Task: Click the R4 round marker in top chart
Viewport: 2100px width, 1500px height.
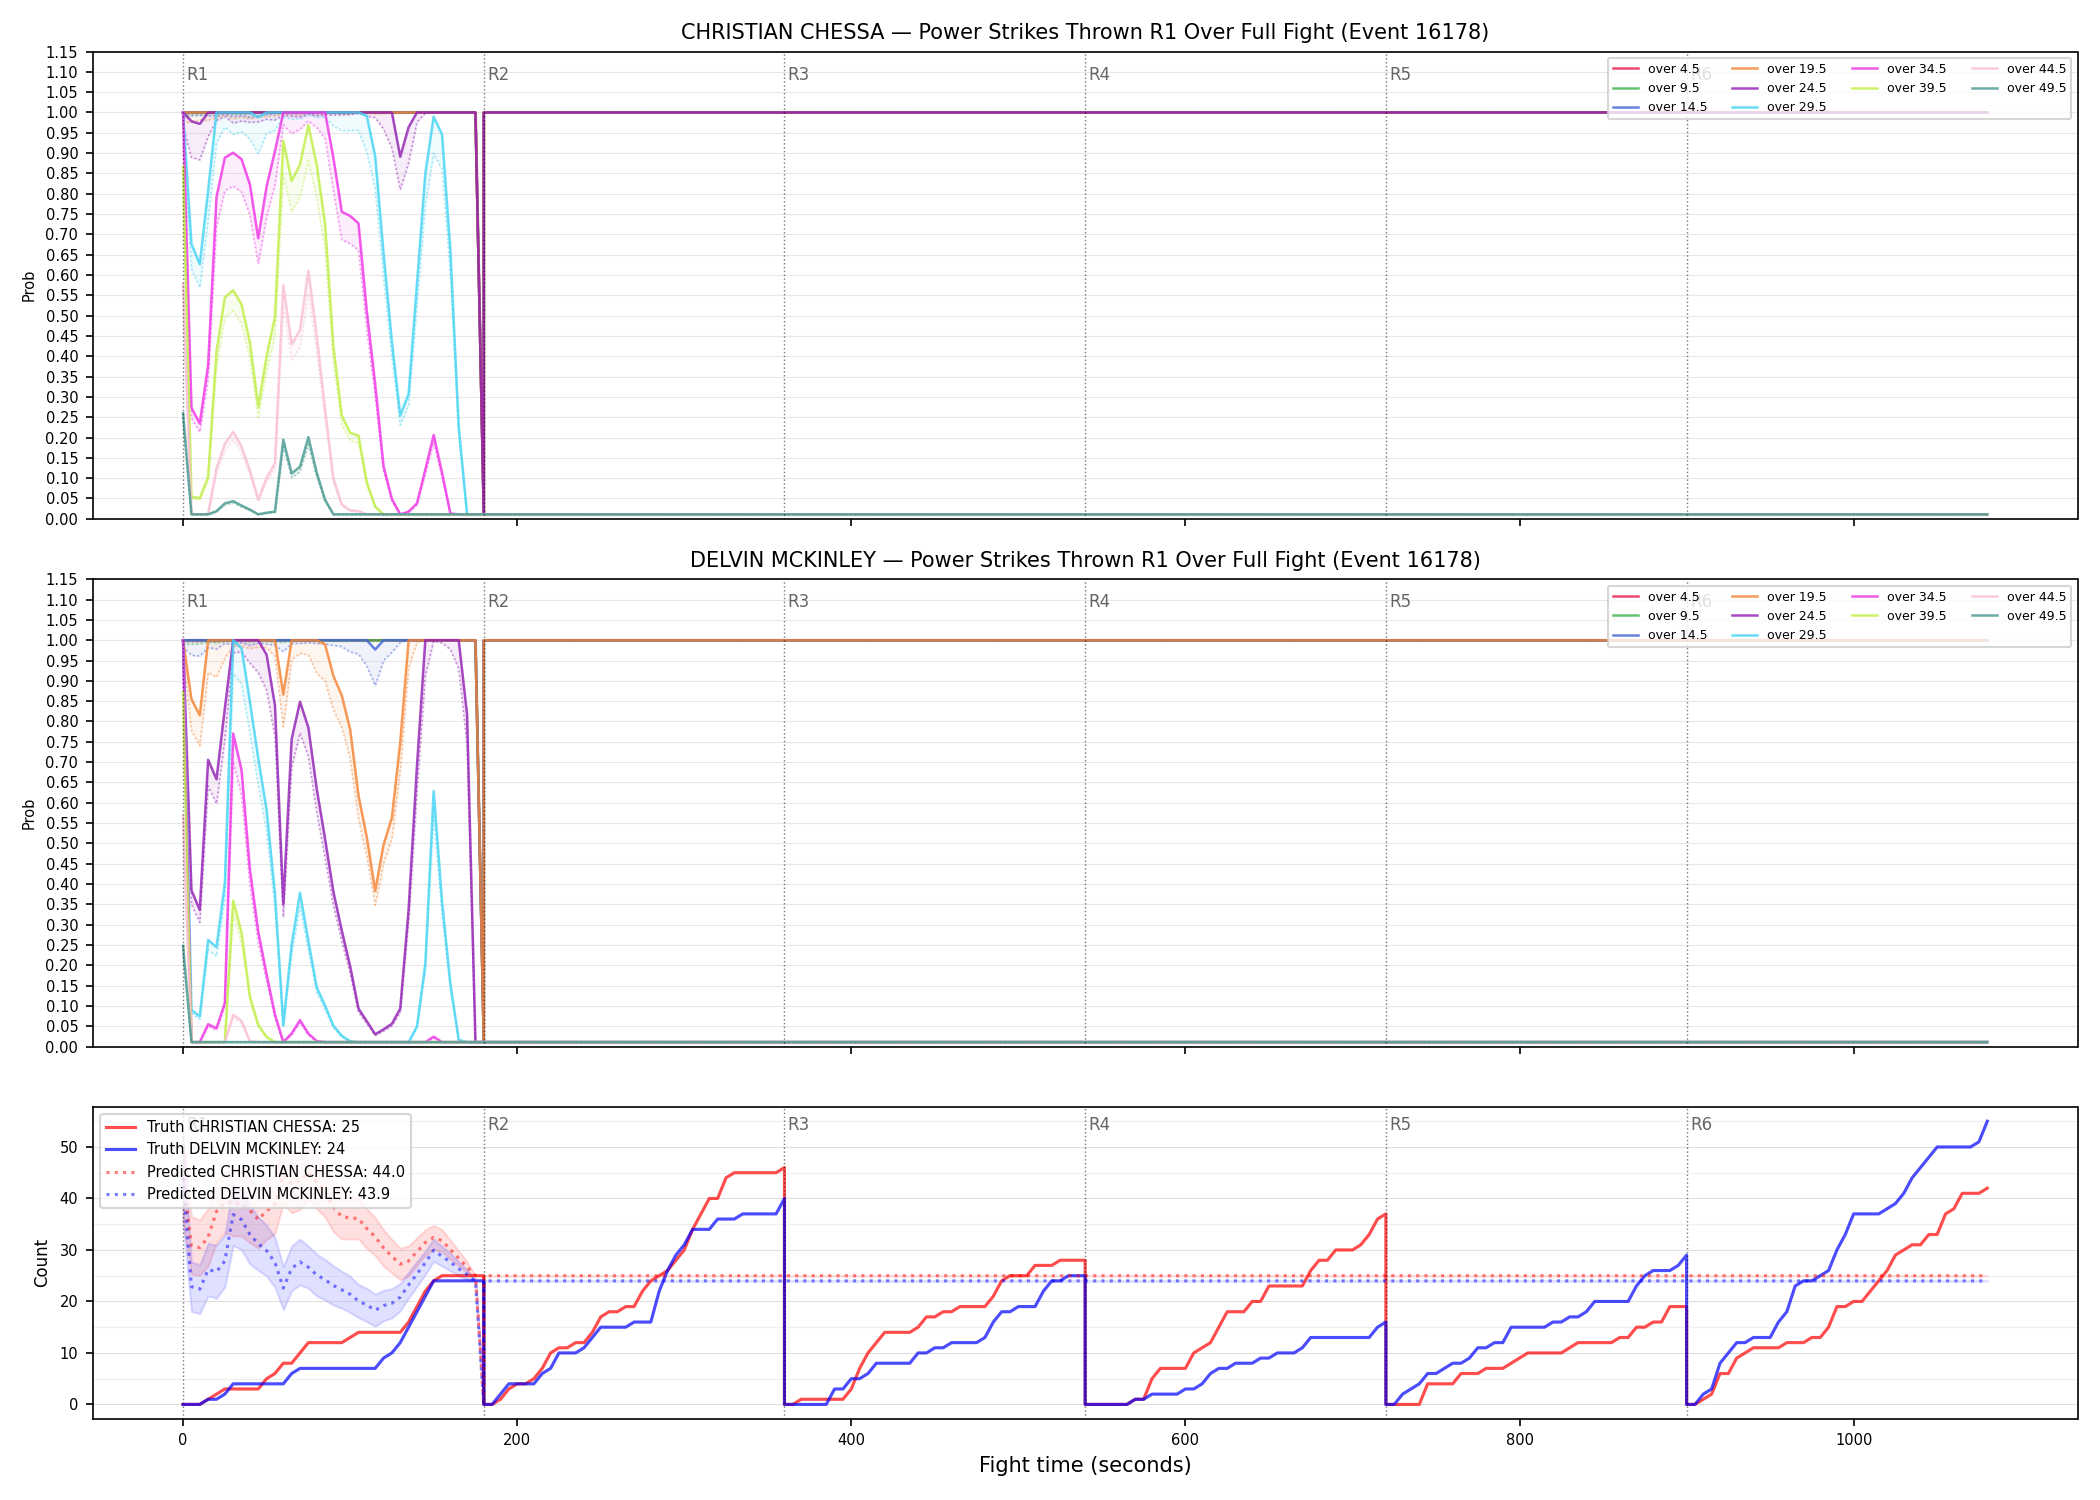Action: click(1099, 74)
